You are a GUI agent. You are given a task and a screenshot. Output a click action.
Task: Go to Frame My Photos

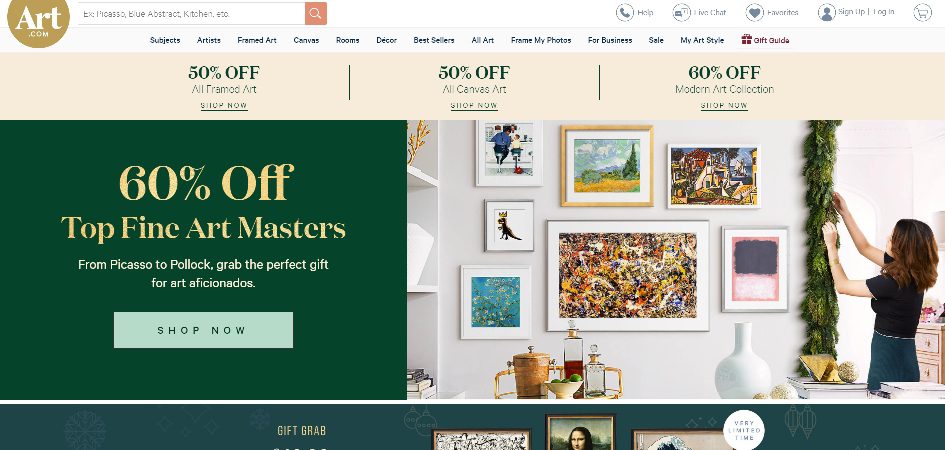click(541, 40)
